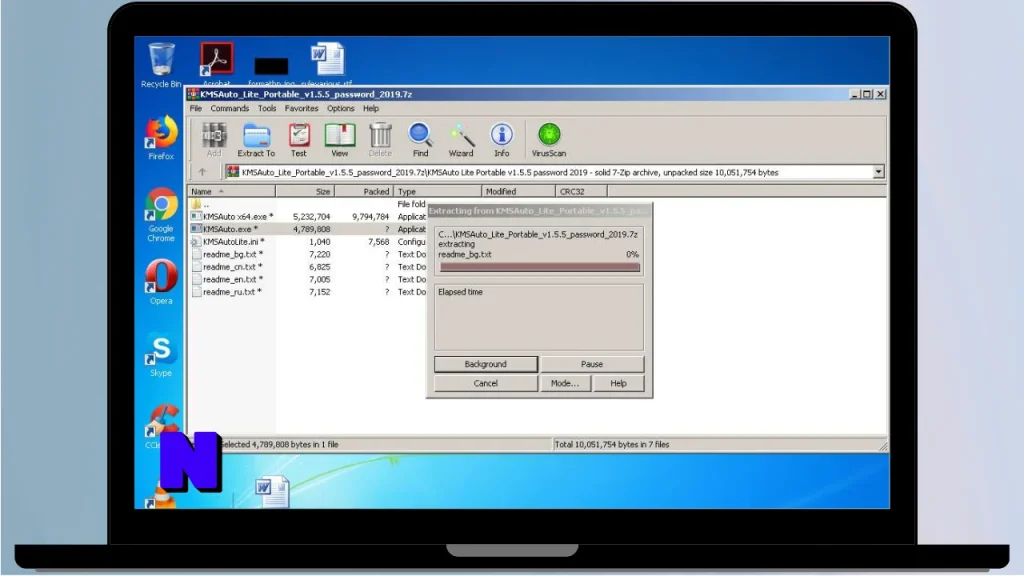
Task: Sort by the Type column header
Action: tap(438, 191)
